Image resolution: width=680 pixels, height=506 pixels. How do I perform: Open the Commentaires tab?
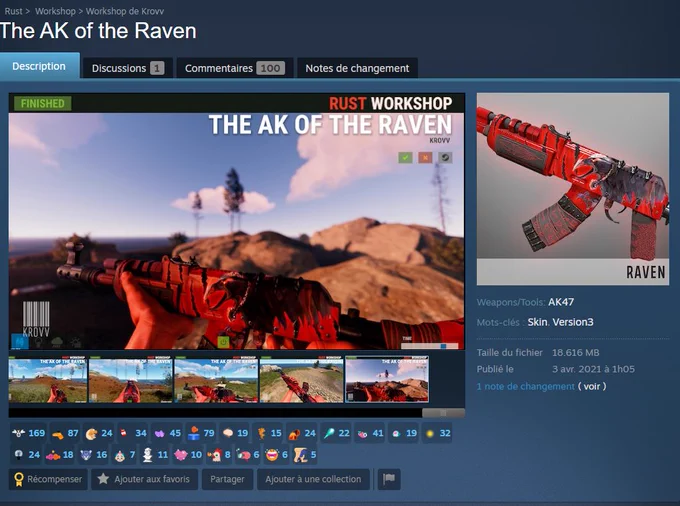pos(235,68)
